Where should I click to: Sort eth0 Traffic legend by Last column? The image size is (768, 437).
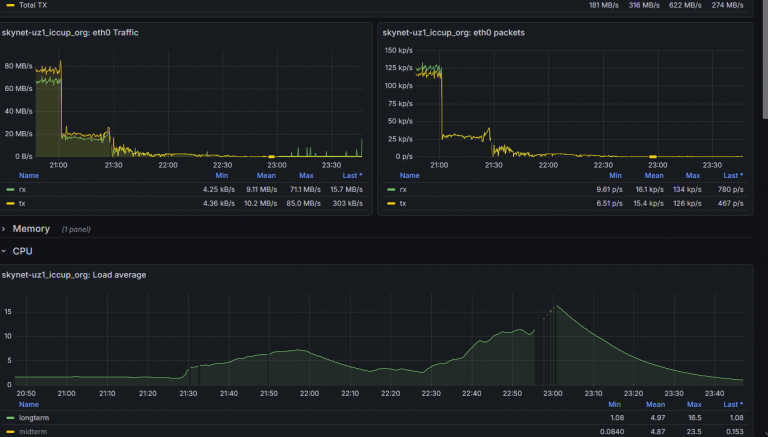tap(352, 175)
